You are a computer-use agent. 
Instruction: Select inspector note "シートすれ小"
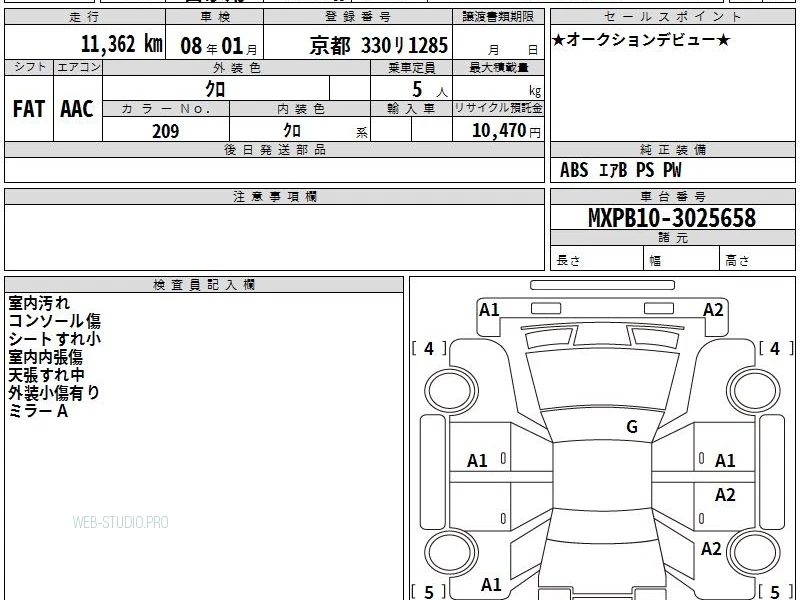[55, 339]
